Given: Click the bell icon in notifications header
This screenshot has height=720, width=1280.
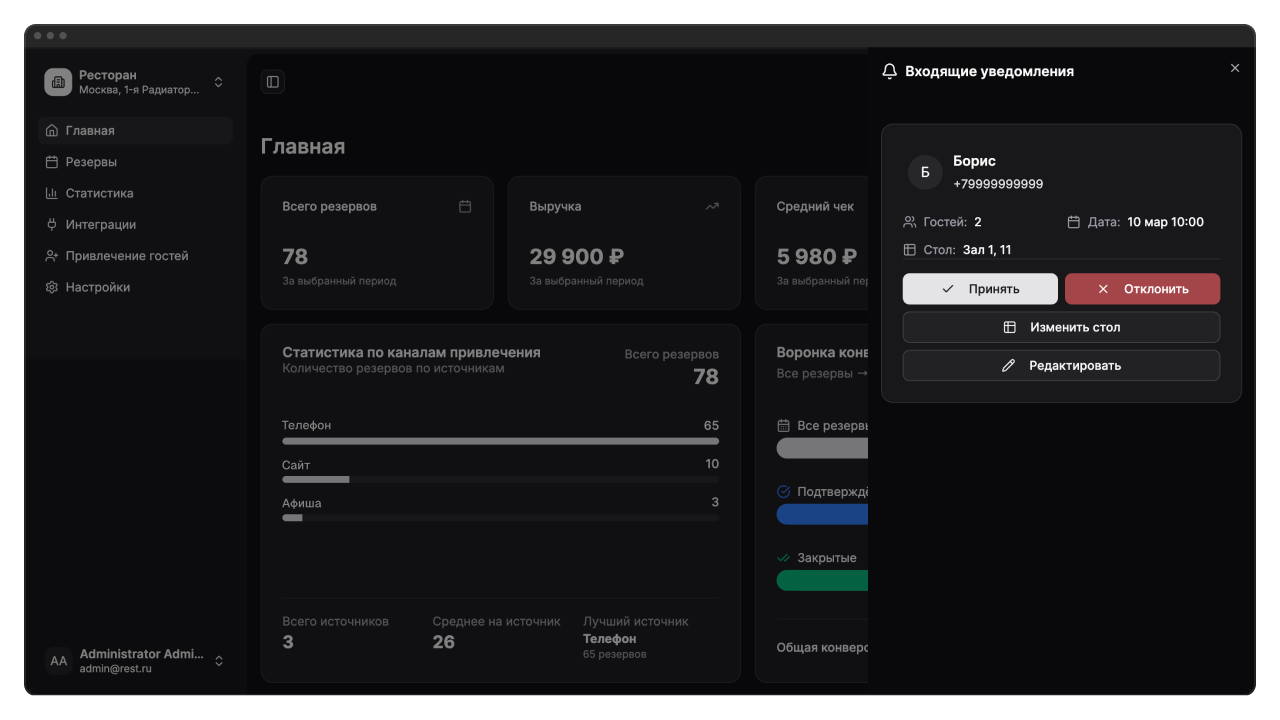Looking at the screenshot, I should click(x=889, y=72).
